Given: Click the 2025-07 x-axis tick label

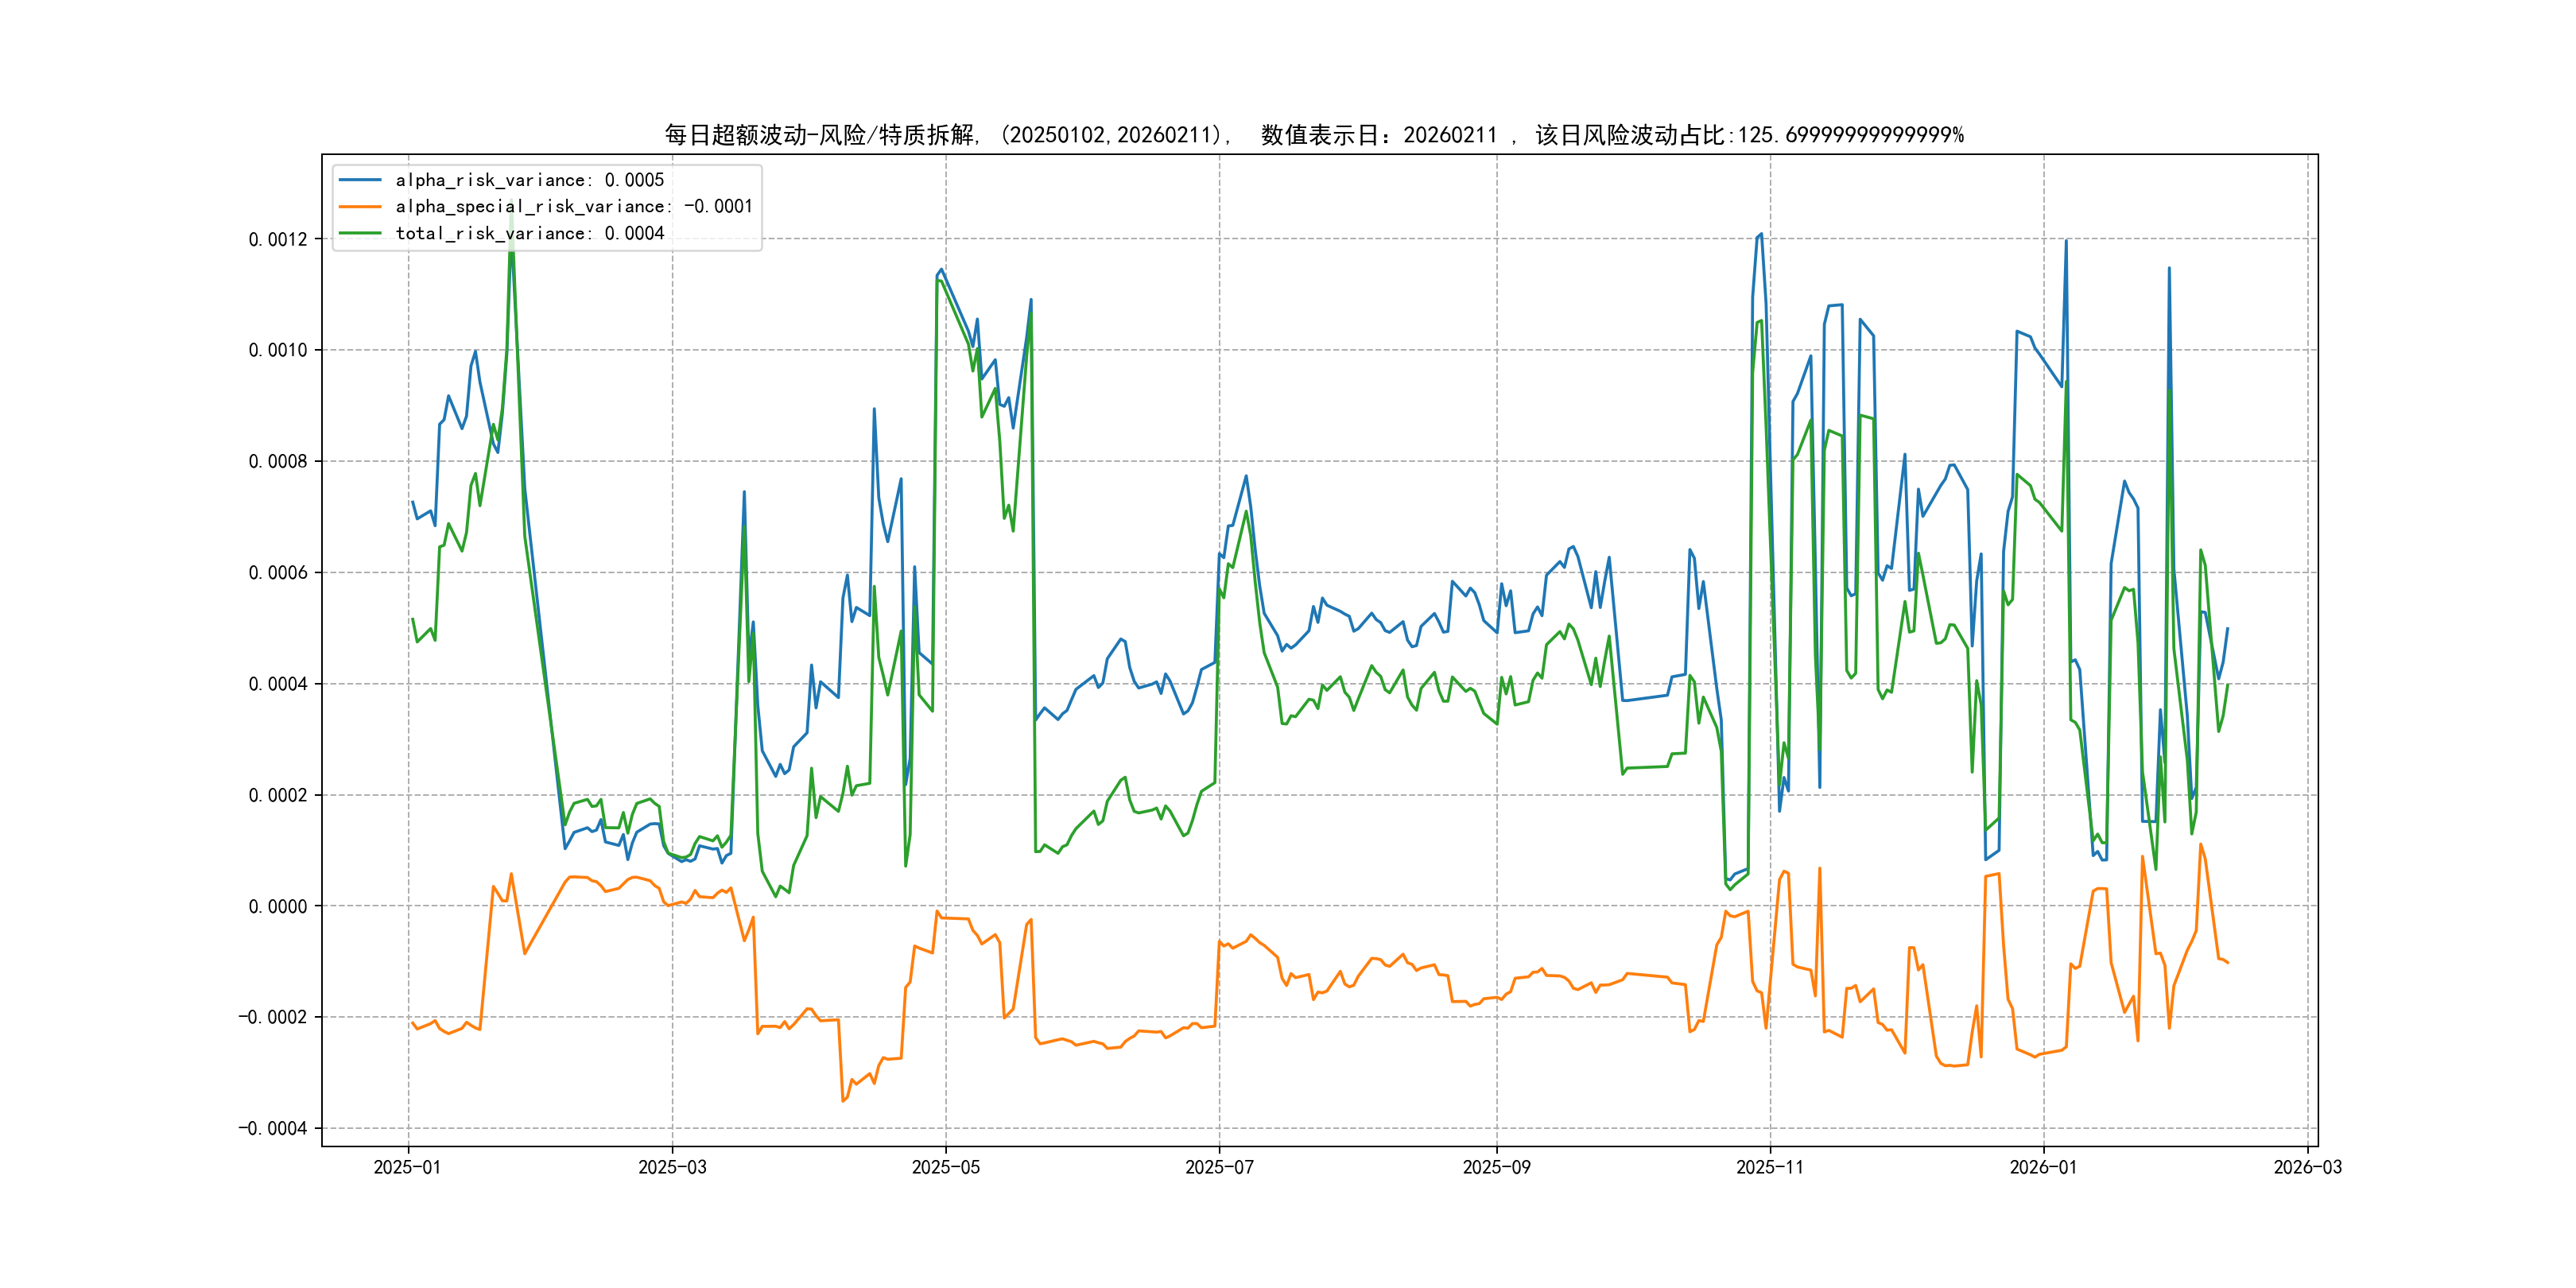Looking at the screenshot, I should (1219, 1167).
